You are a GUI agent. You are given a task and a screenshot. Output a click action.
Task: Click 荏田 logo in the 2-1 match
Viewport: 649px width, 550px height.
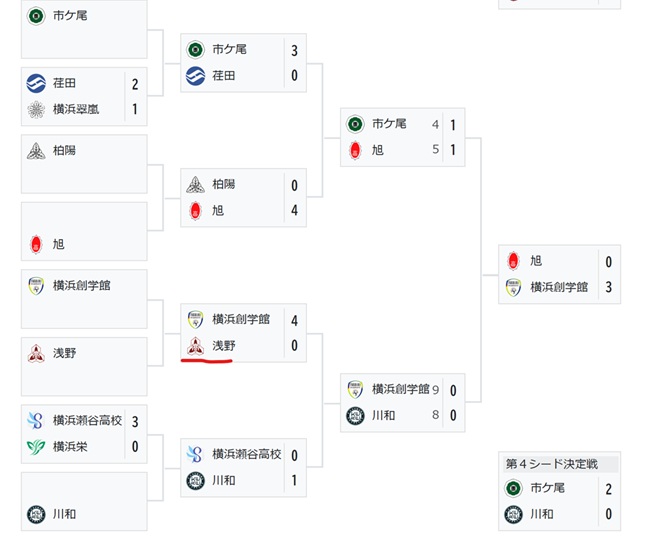[35, 84]
